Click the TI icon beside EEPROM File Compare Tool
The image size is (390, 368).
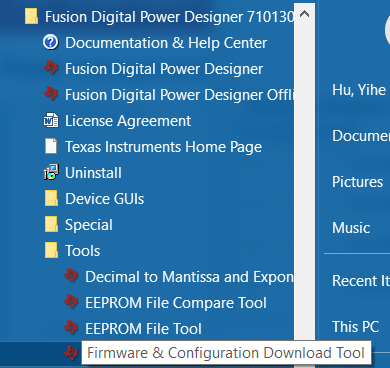[x=71, y=302]
